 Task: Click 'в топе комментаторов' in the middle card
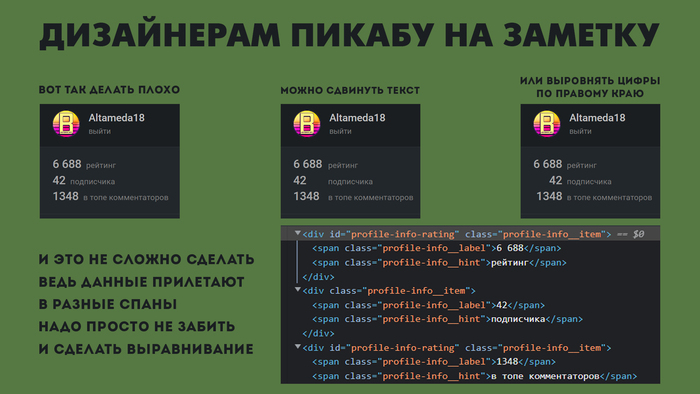(x=371, y=198)
